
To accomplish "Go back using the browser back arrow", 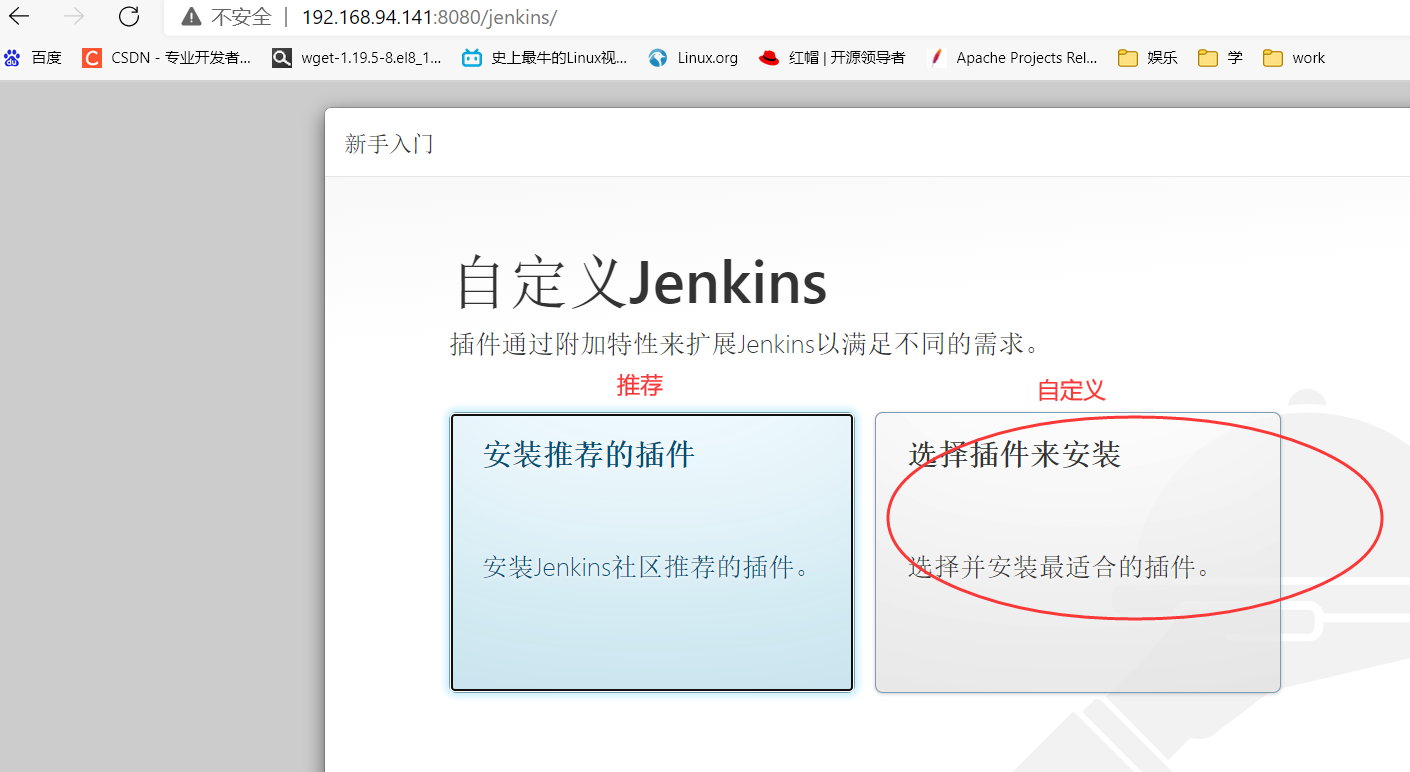I will tap(19, 16).
